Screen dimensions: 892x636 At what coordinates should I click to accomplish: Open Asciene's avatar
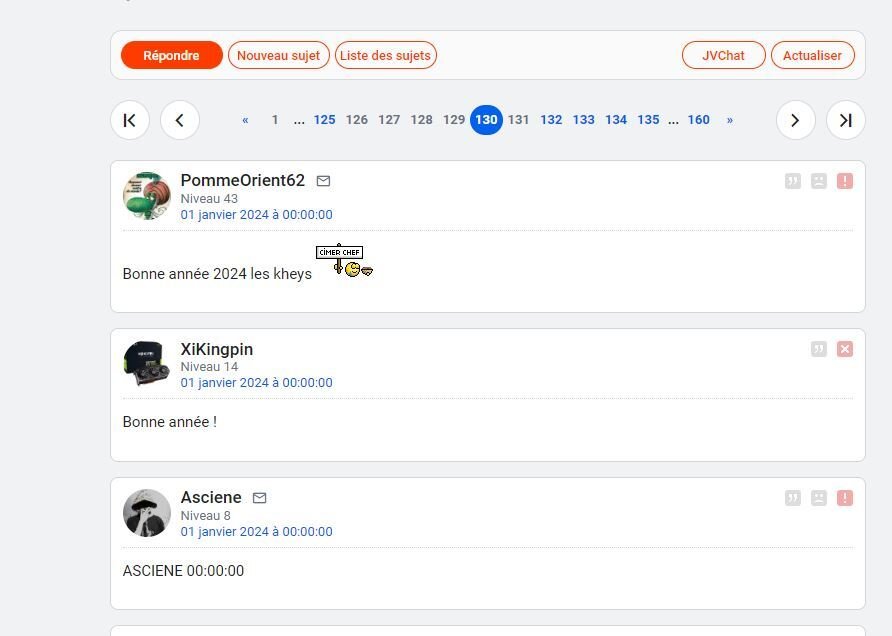(147, 513)
